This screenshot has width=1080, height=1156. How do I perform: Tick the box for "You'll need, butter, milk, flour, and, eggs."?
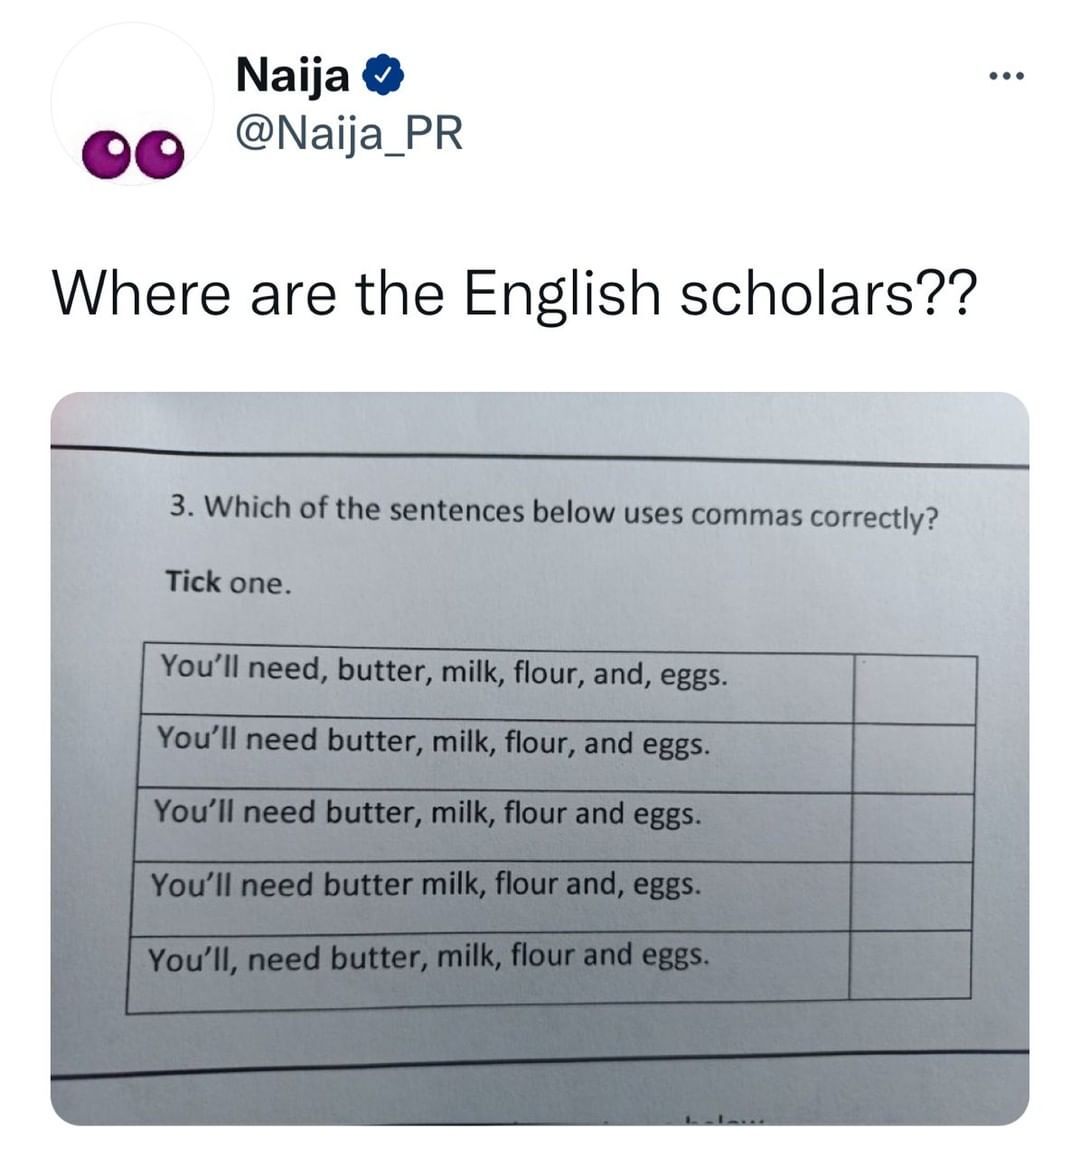click(914, 689)
